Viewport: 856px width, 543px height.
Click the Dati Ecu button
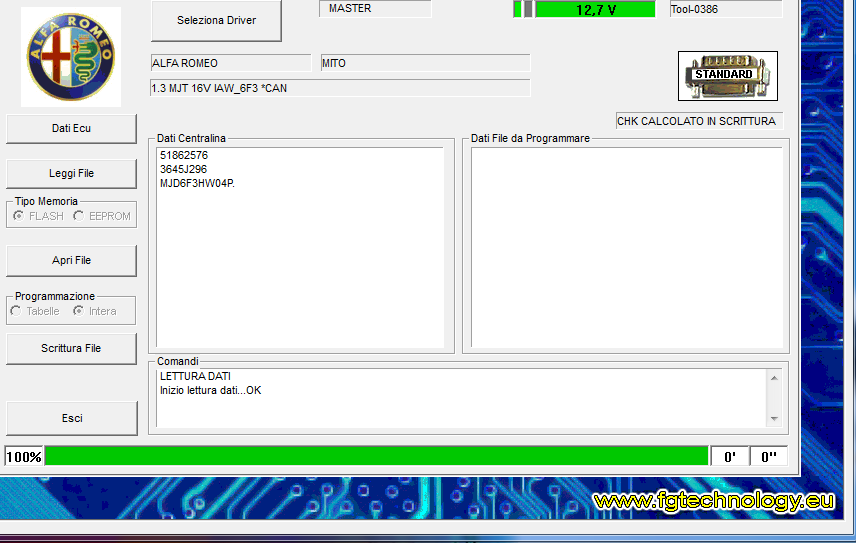72,128
